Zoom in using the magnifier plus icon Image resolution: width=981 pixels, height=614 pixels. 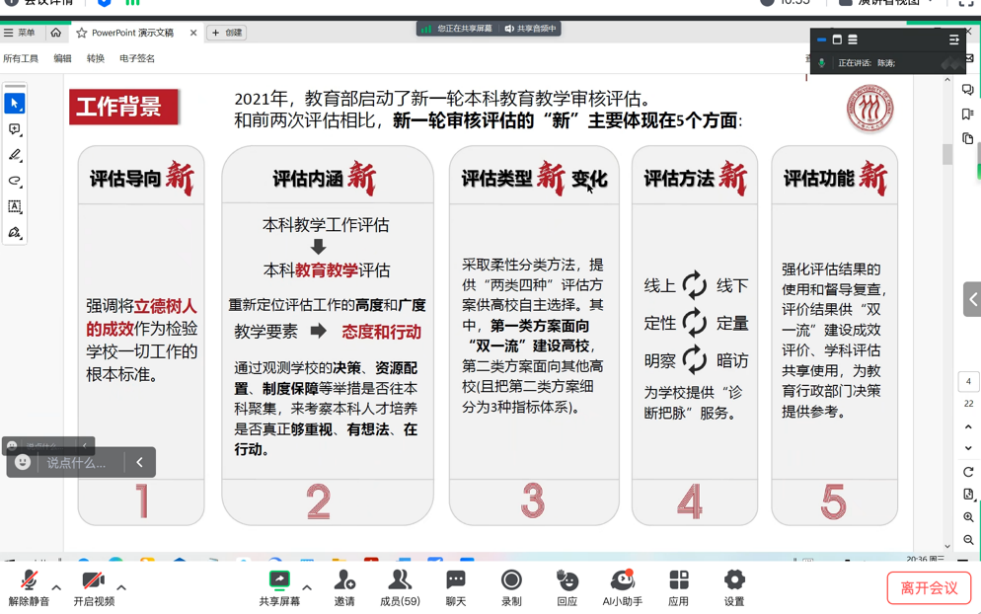[x=968, y=517]
